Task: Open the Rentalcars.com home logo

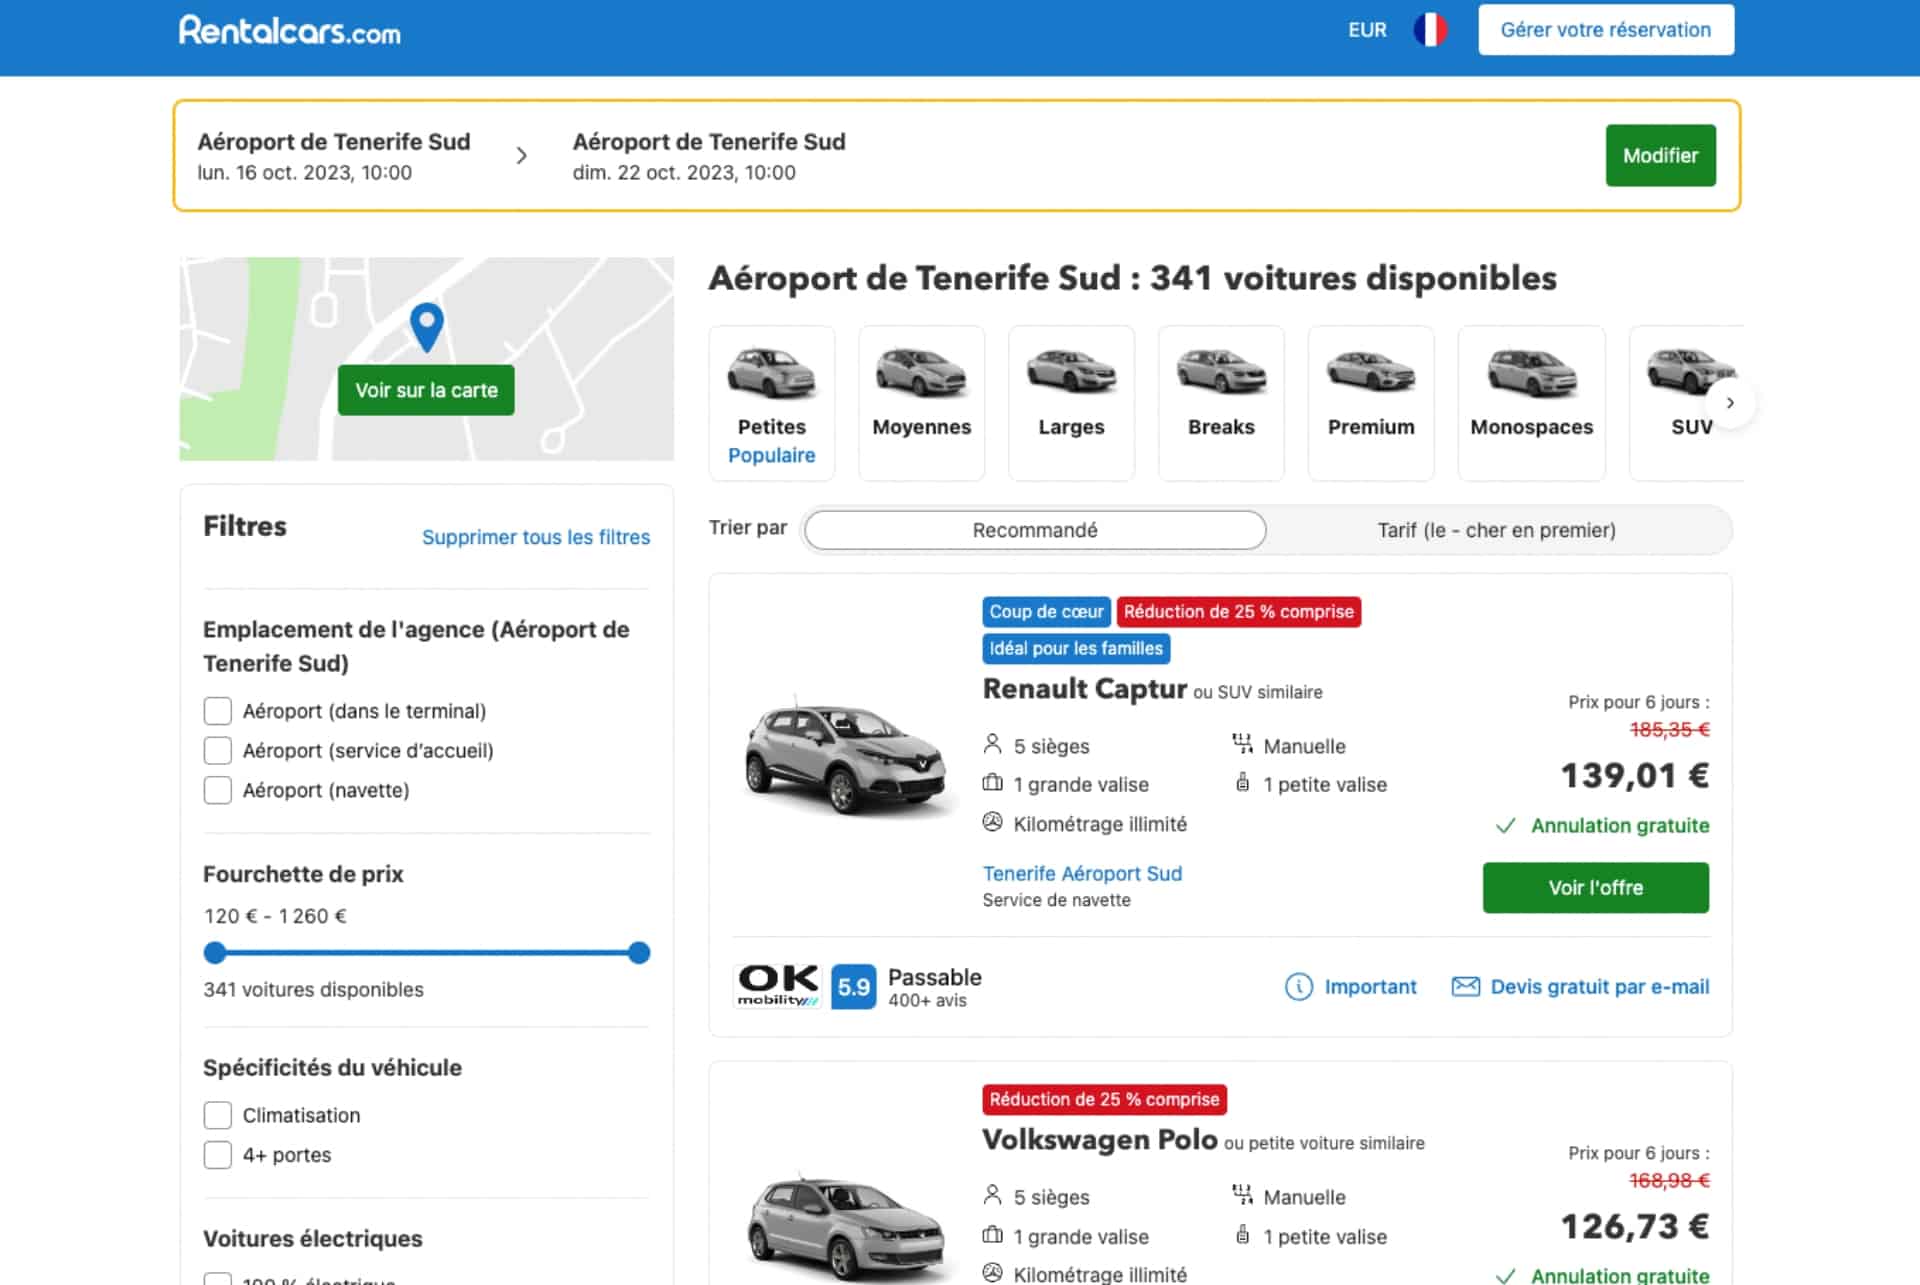Action: 290,31
